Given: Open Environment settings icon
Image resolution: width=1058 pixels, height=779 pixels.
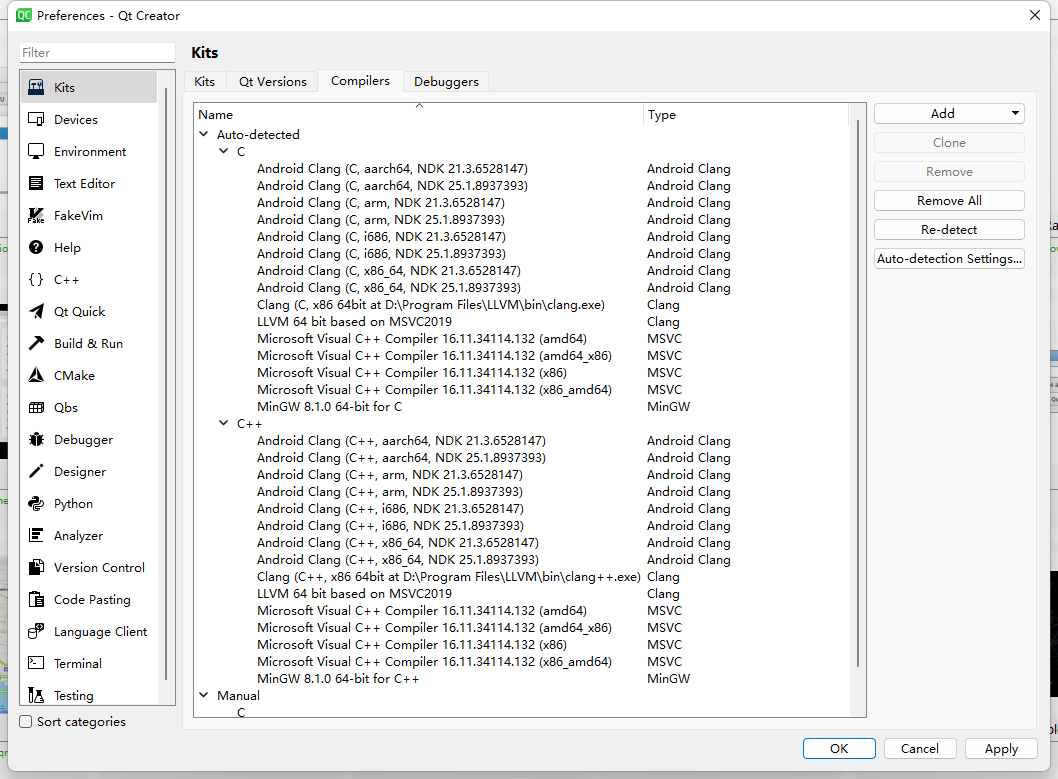Looking at the screenshot, I should 36,151.
